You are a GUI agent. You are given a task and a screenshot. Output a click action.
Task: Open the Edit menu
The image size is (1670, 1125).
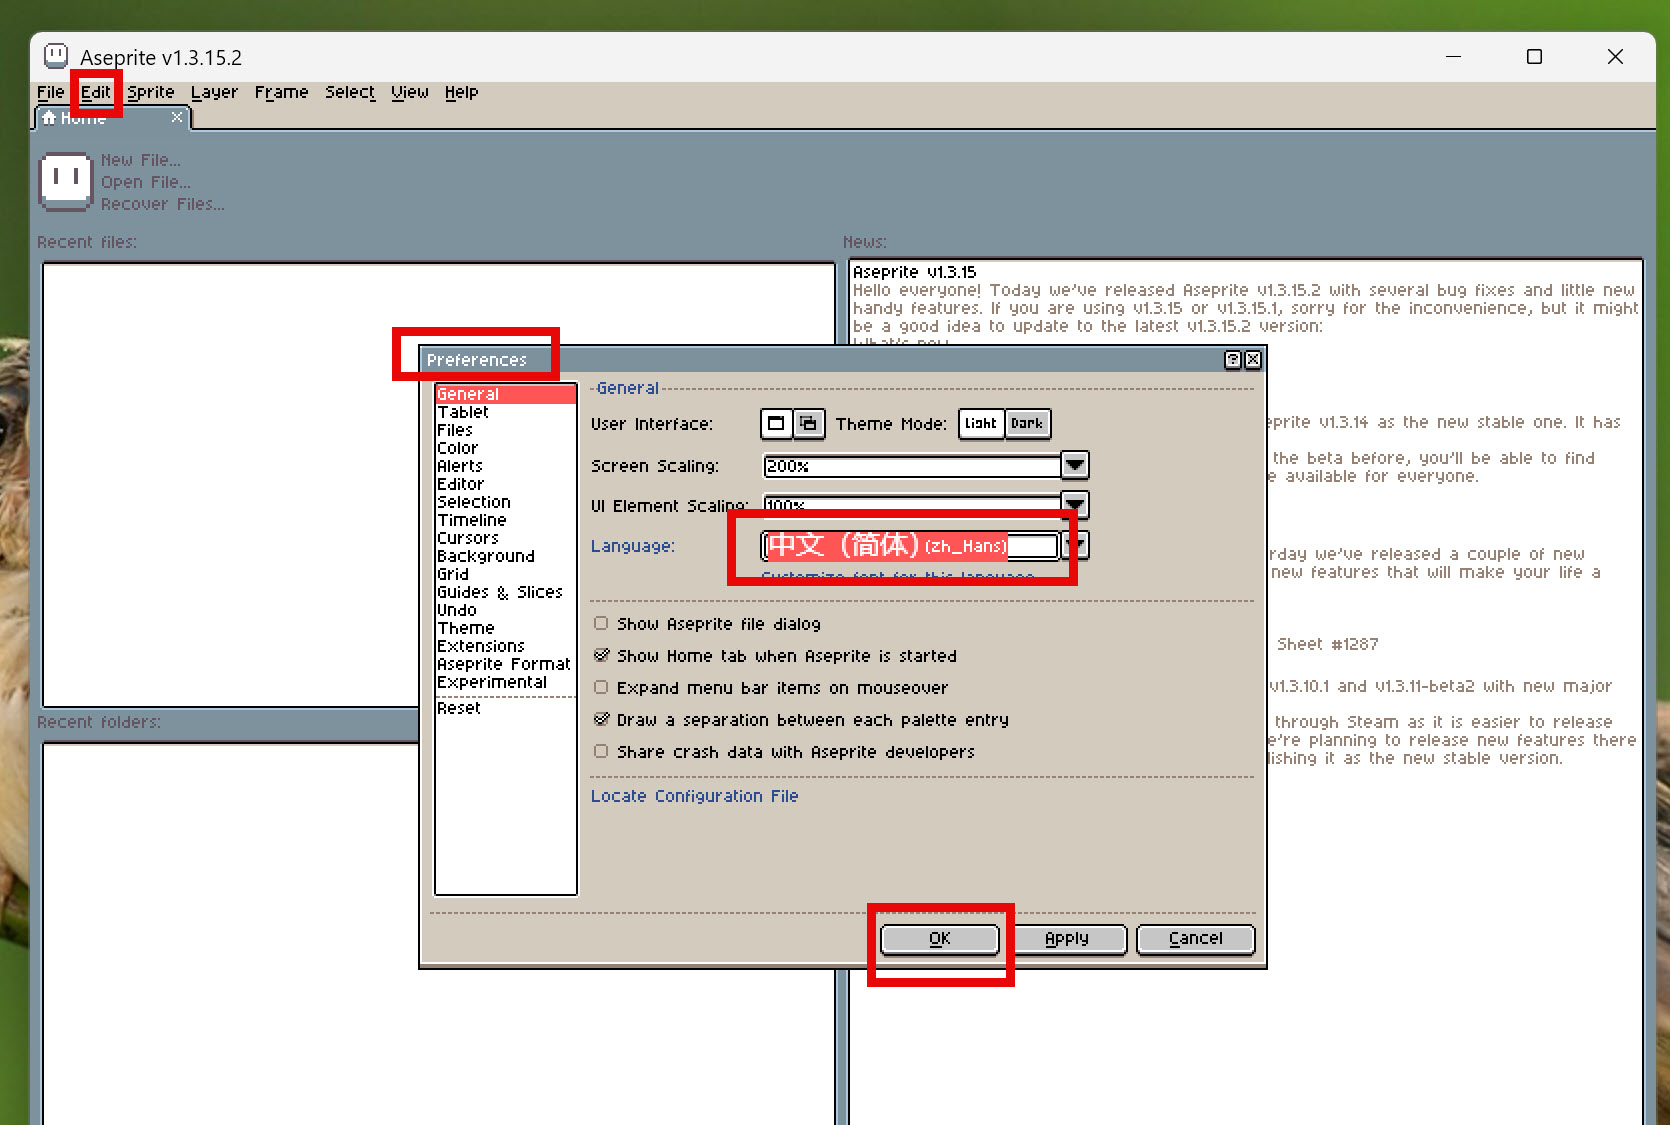click(x=96, y=92)
